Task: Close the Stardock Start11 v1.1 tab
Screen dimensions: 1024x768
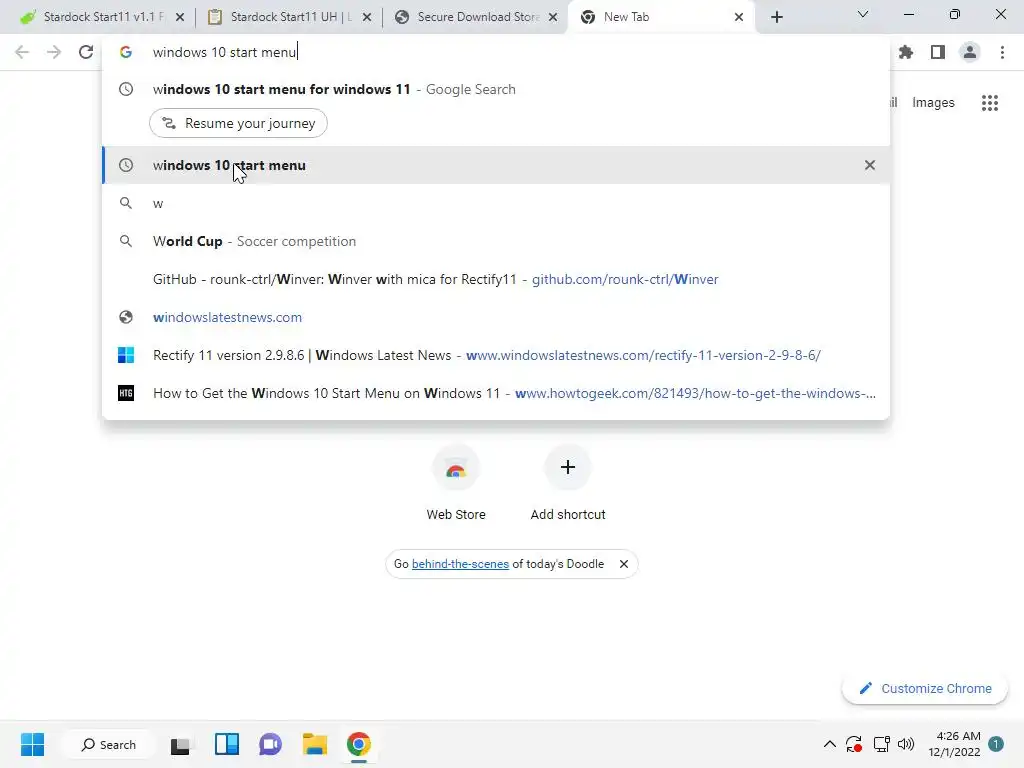Action: click(180, 17)
